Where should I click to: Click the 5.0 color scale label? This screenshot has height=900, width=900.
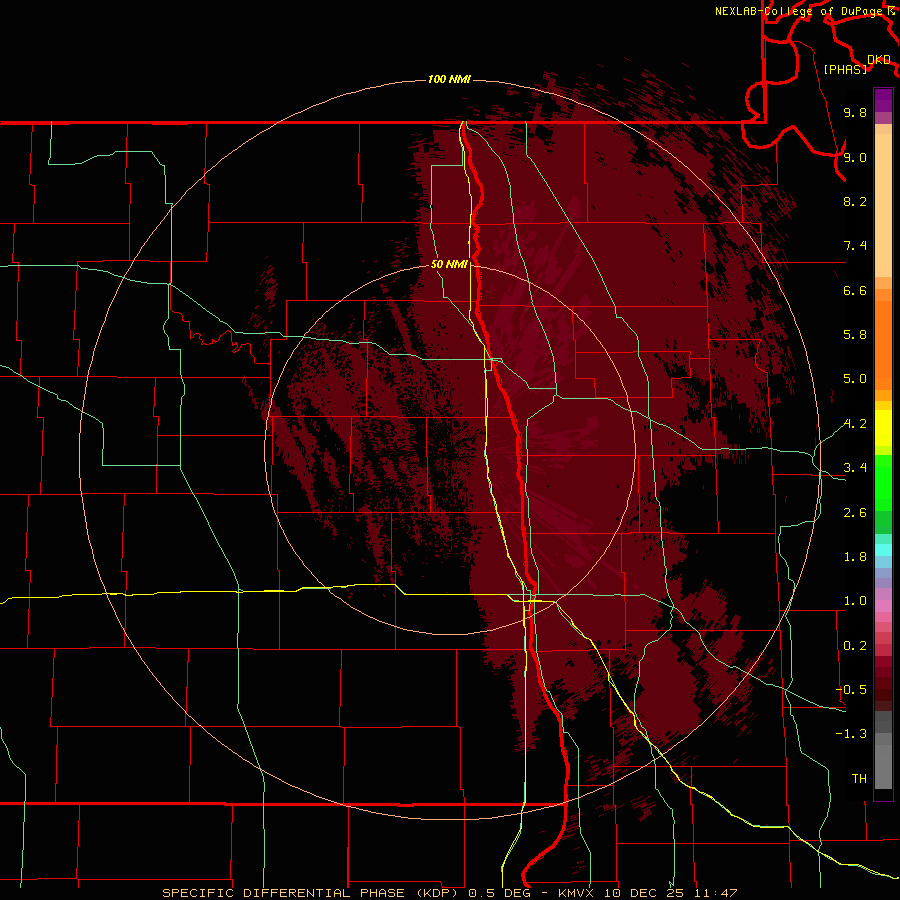[x=855, y=379]
